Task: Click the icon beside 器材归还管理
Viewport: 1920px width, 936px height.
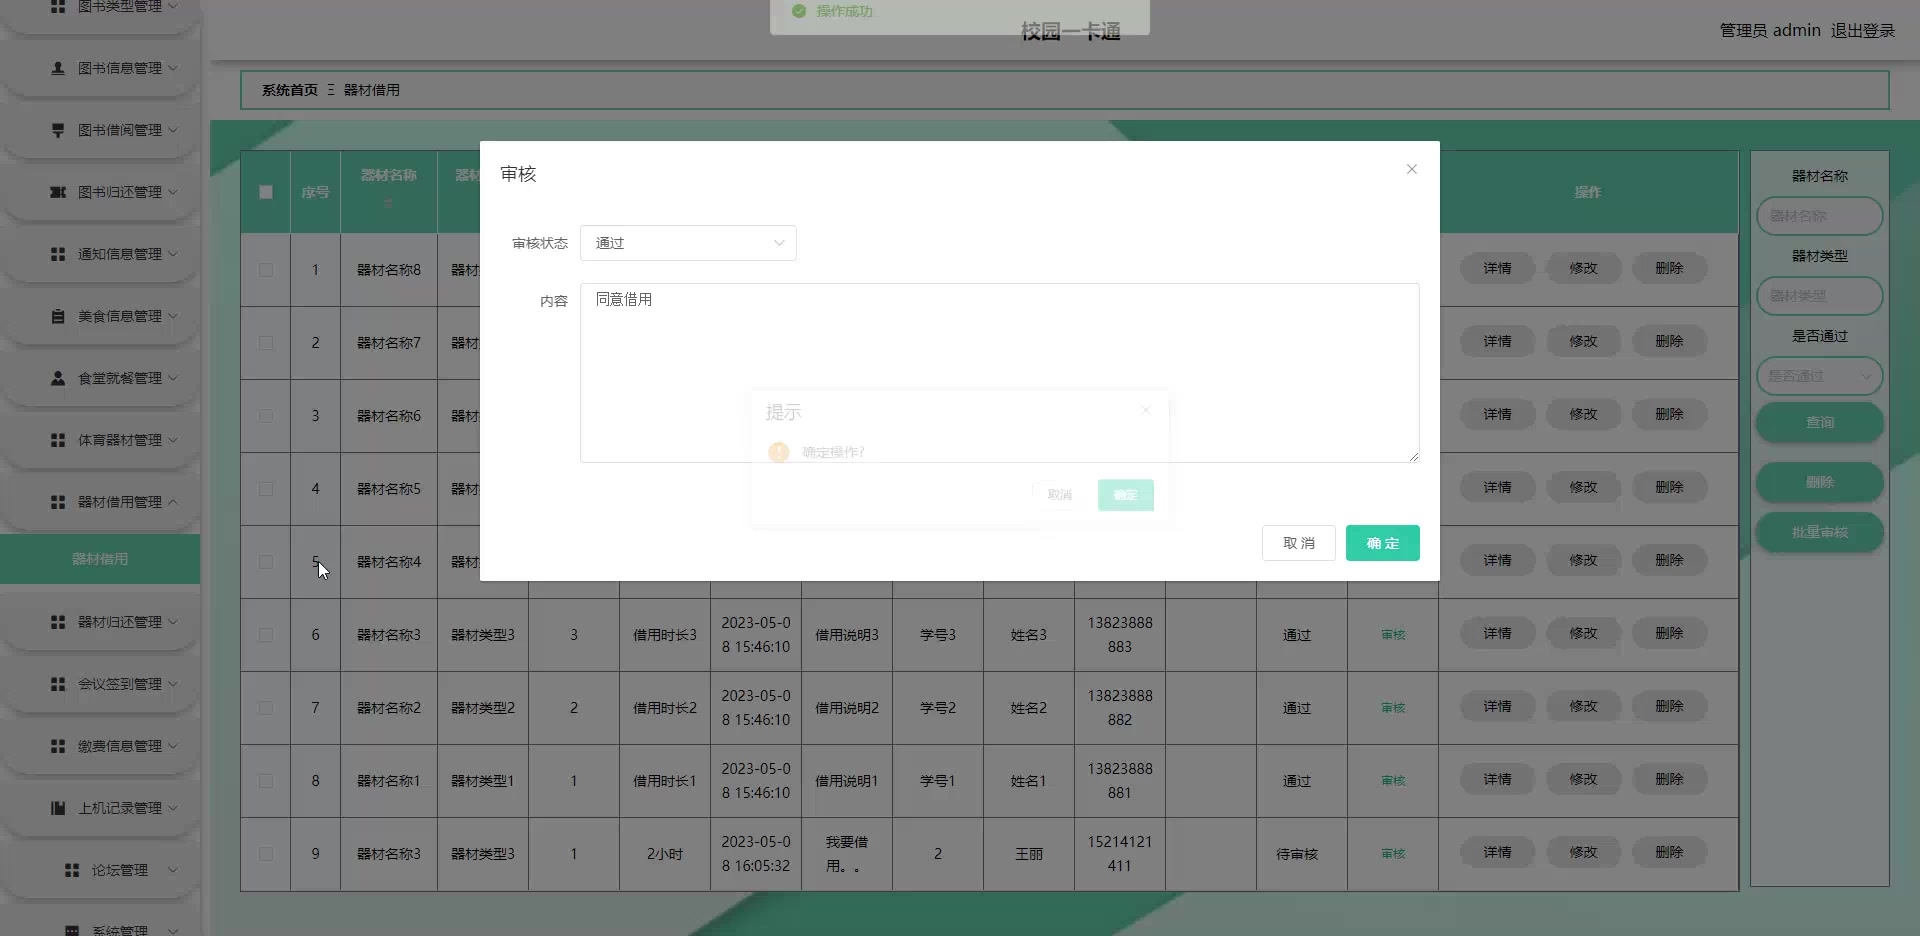Action: pos(58,622)
